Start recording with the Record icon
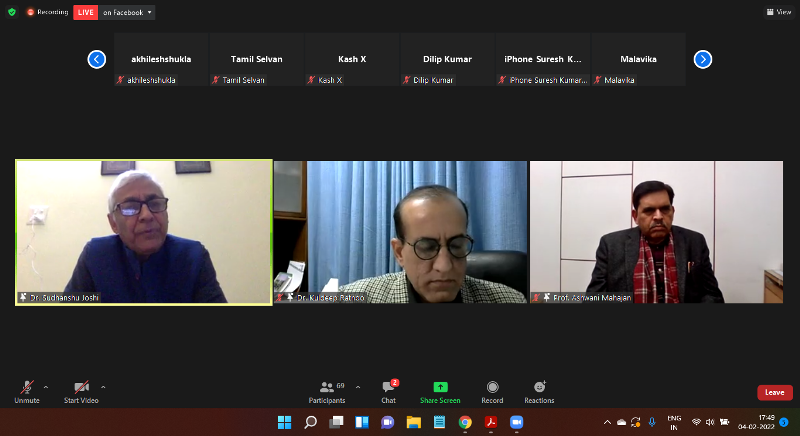This screenshot has width=800, height=436. [492, 391]
